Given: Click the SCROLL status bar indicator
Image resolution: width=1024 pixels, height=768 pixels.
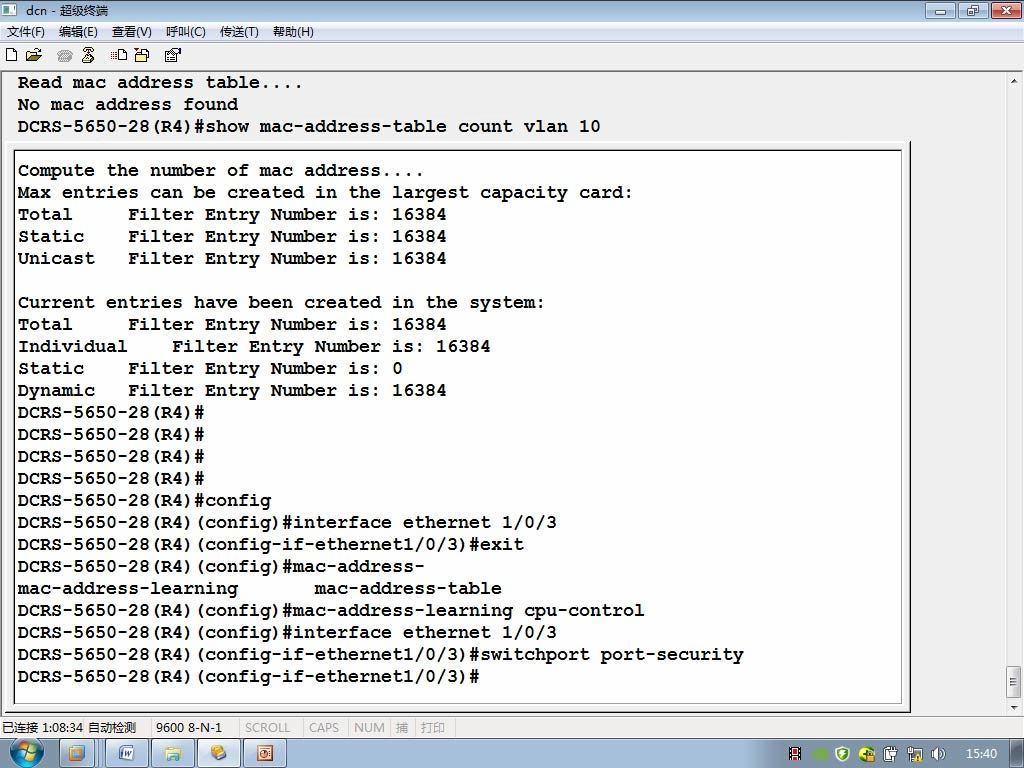Looking at the screenshot, I should 267,728.
